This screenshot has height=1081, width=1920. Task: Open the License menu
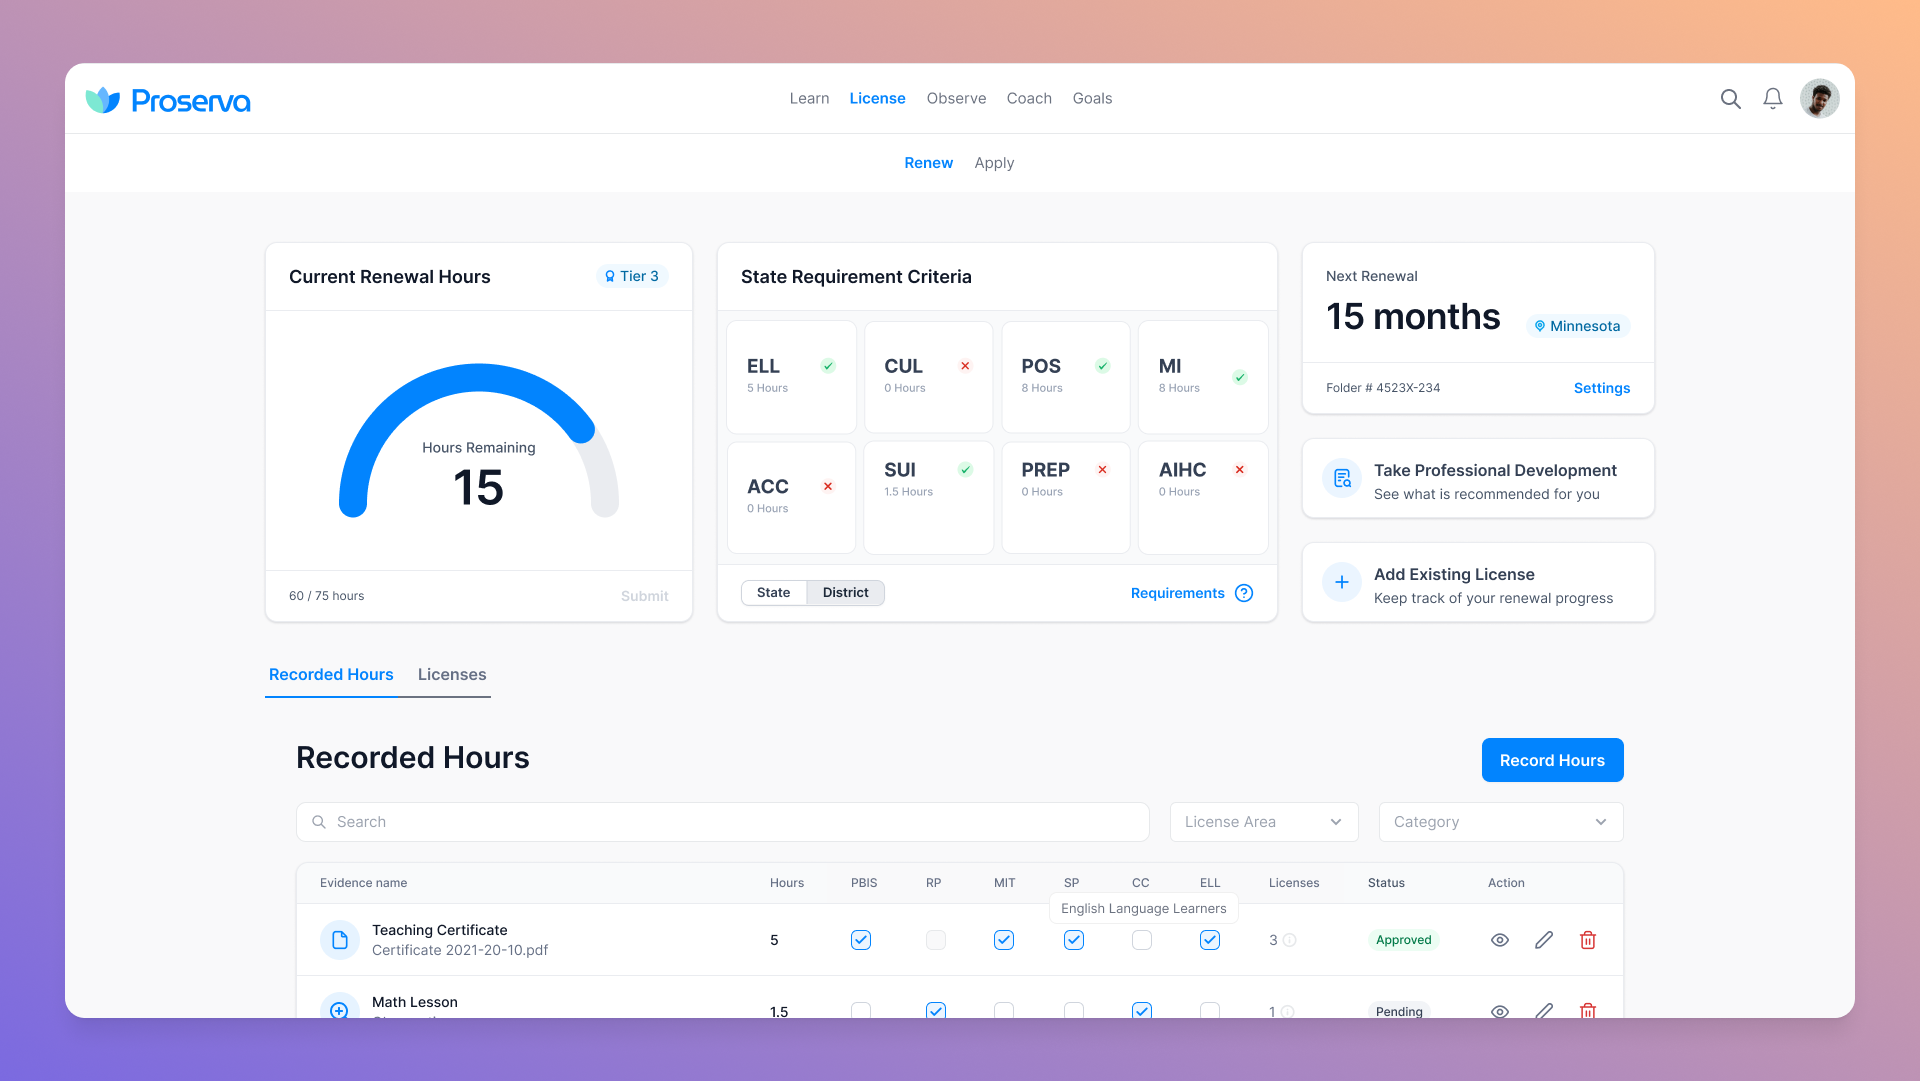click(877, 98)
